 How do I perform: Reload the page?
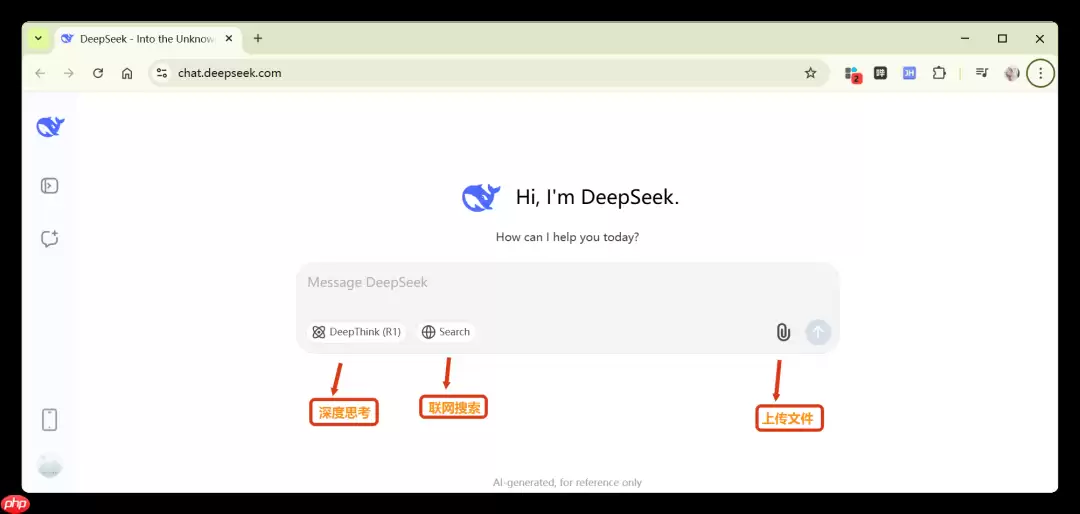click(98, 73)
